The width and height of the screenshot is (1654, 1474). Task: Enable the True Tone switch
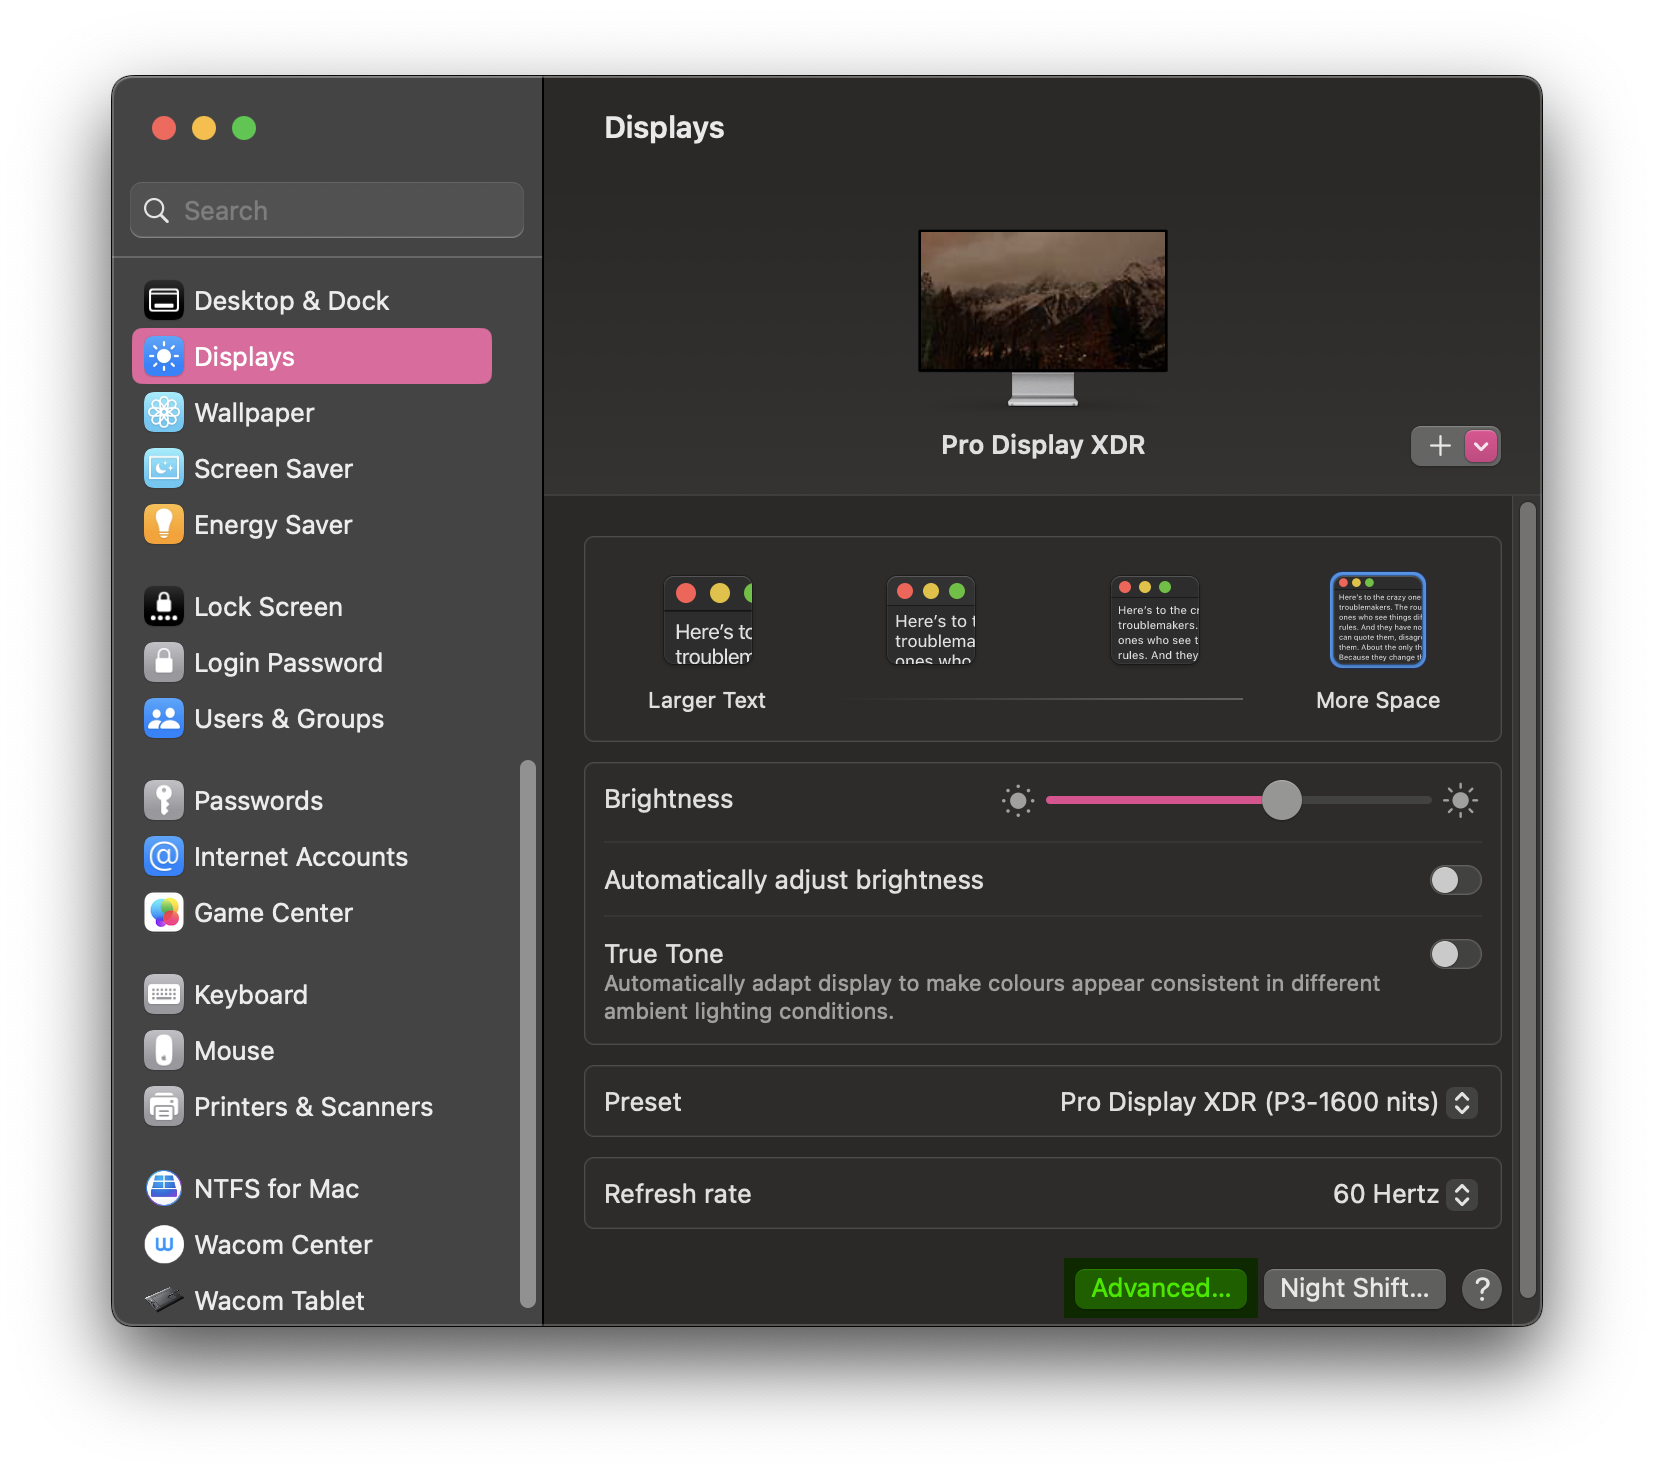(x=1455, y=954)
